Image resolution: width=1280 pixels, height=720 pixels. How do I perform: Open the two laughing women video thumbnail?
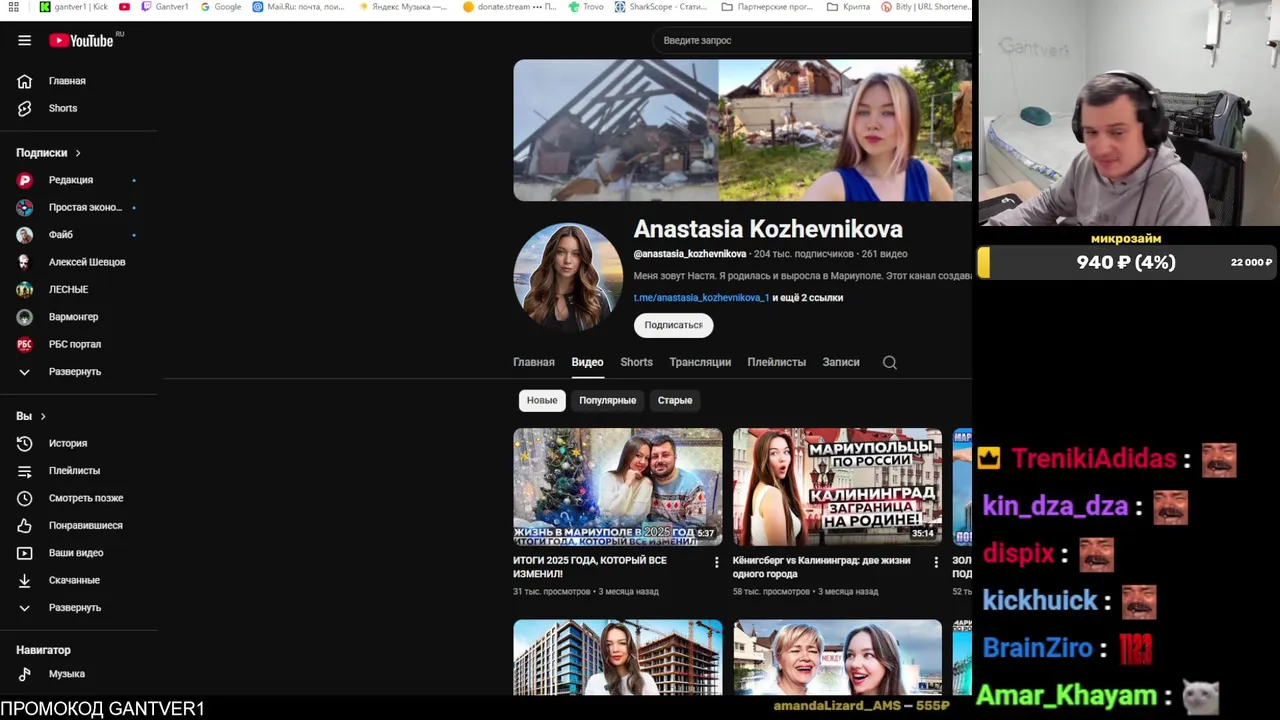tap(837, 657)
